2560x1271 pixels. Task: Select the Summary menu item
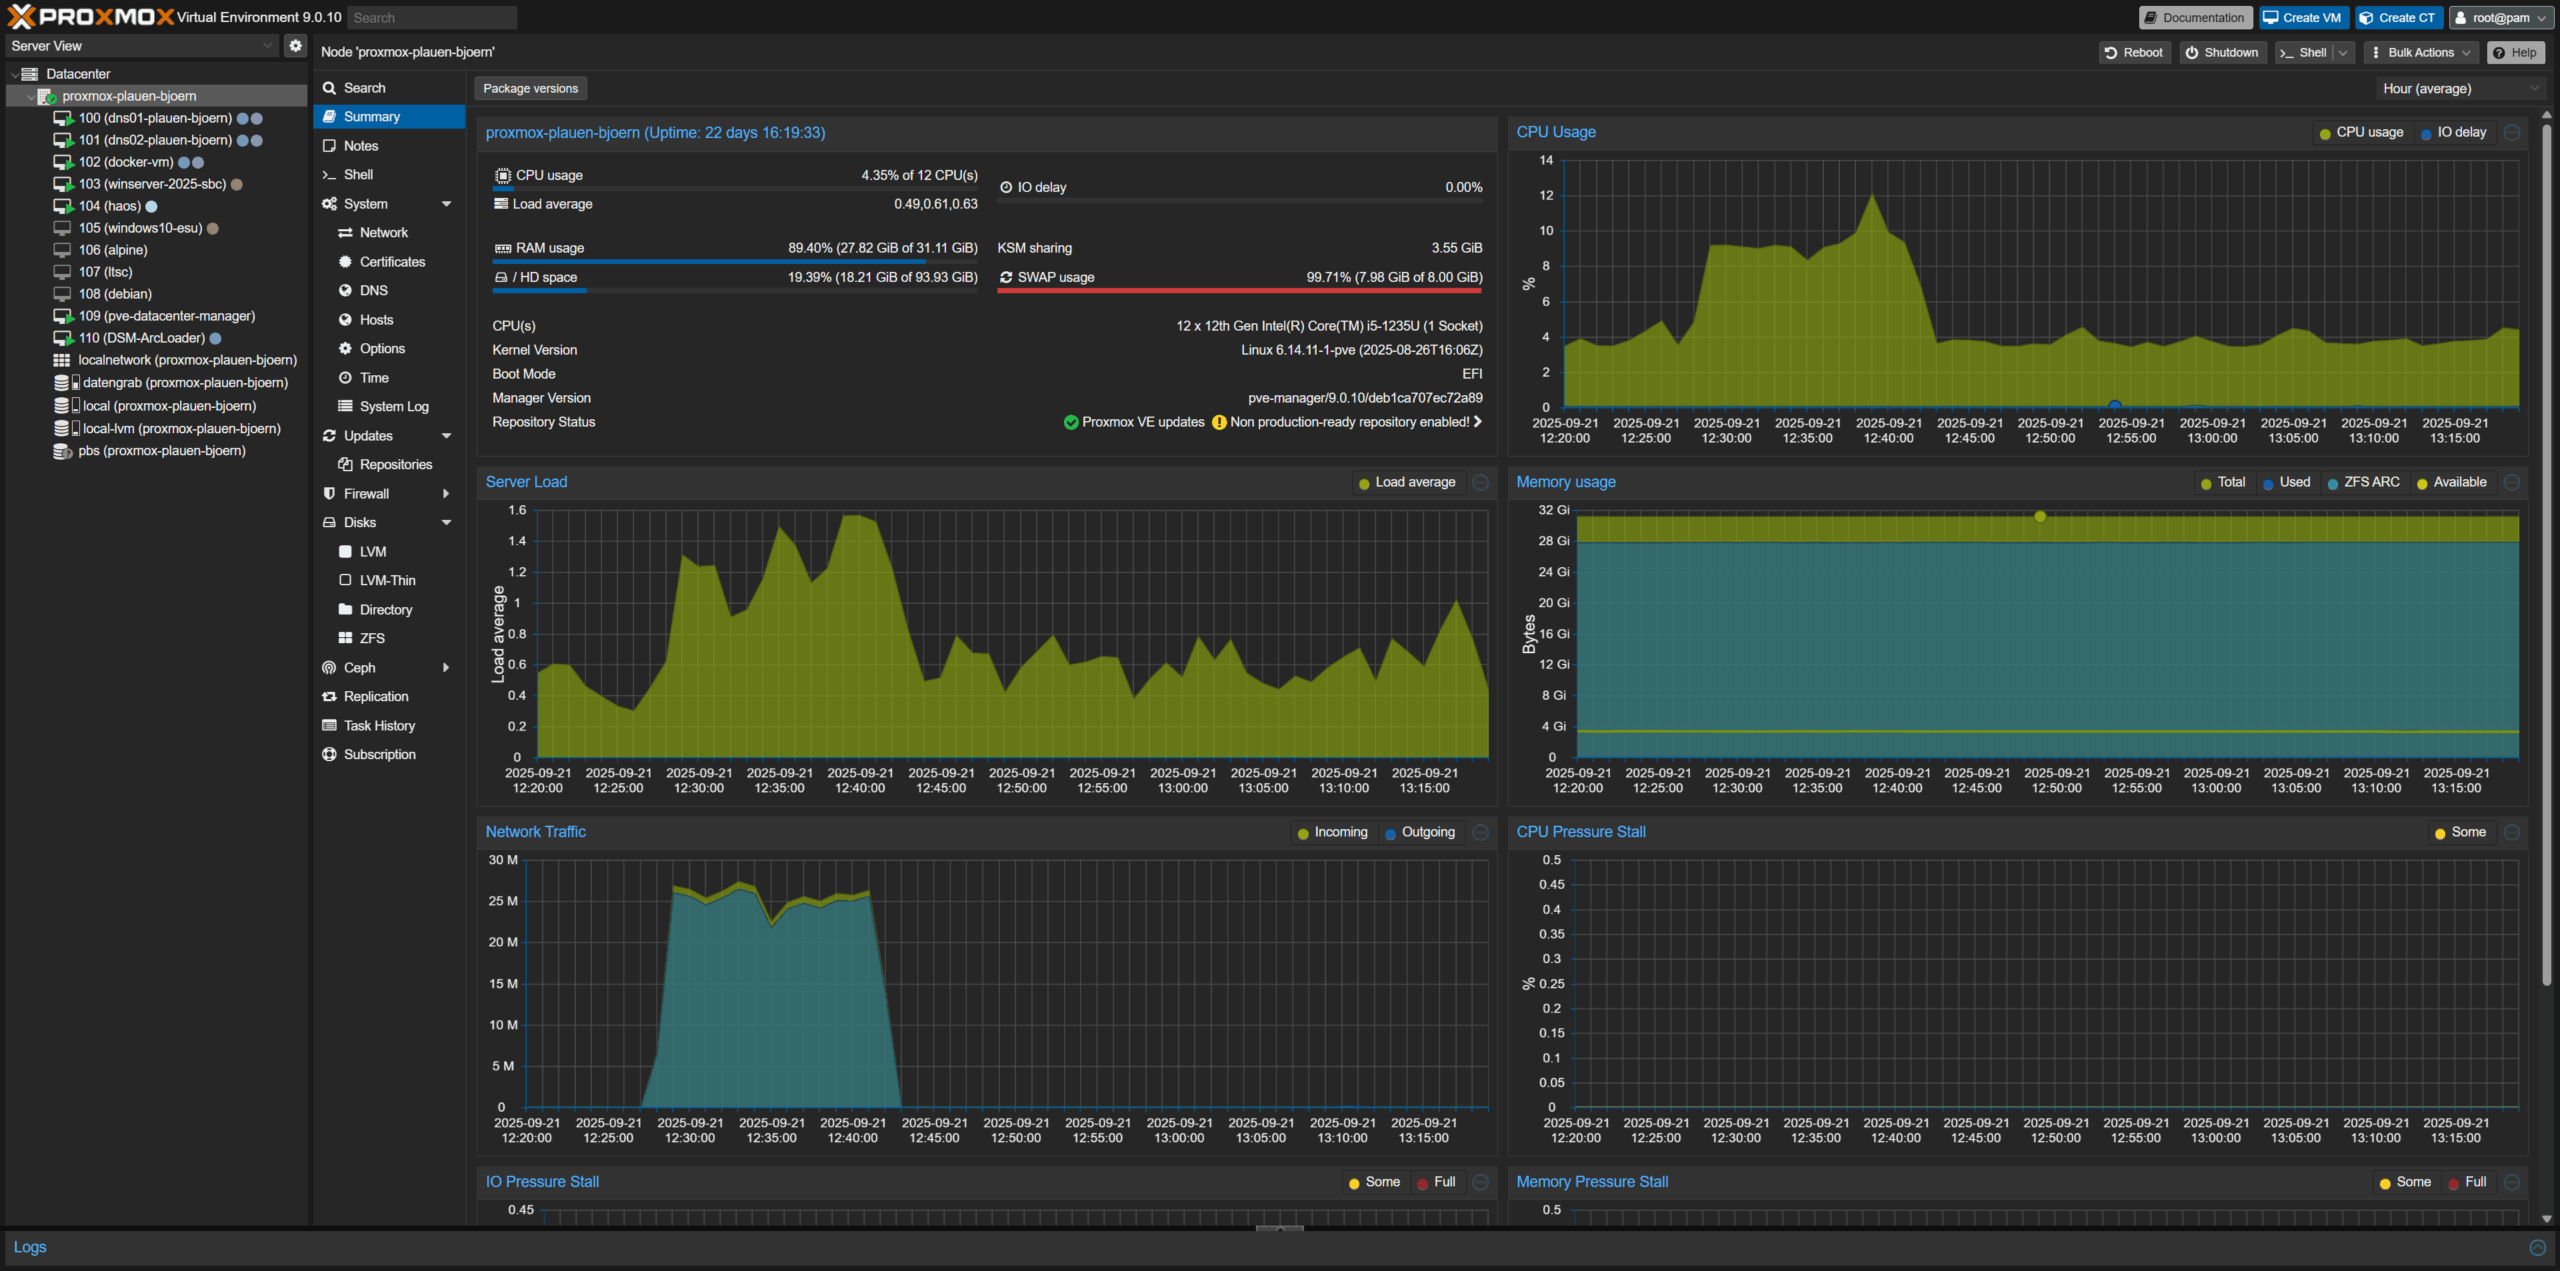click(x=389, y=117)
